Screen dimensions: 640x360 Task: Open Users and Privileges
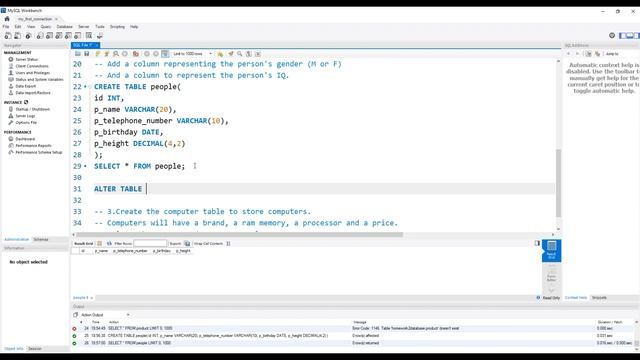33,73
